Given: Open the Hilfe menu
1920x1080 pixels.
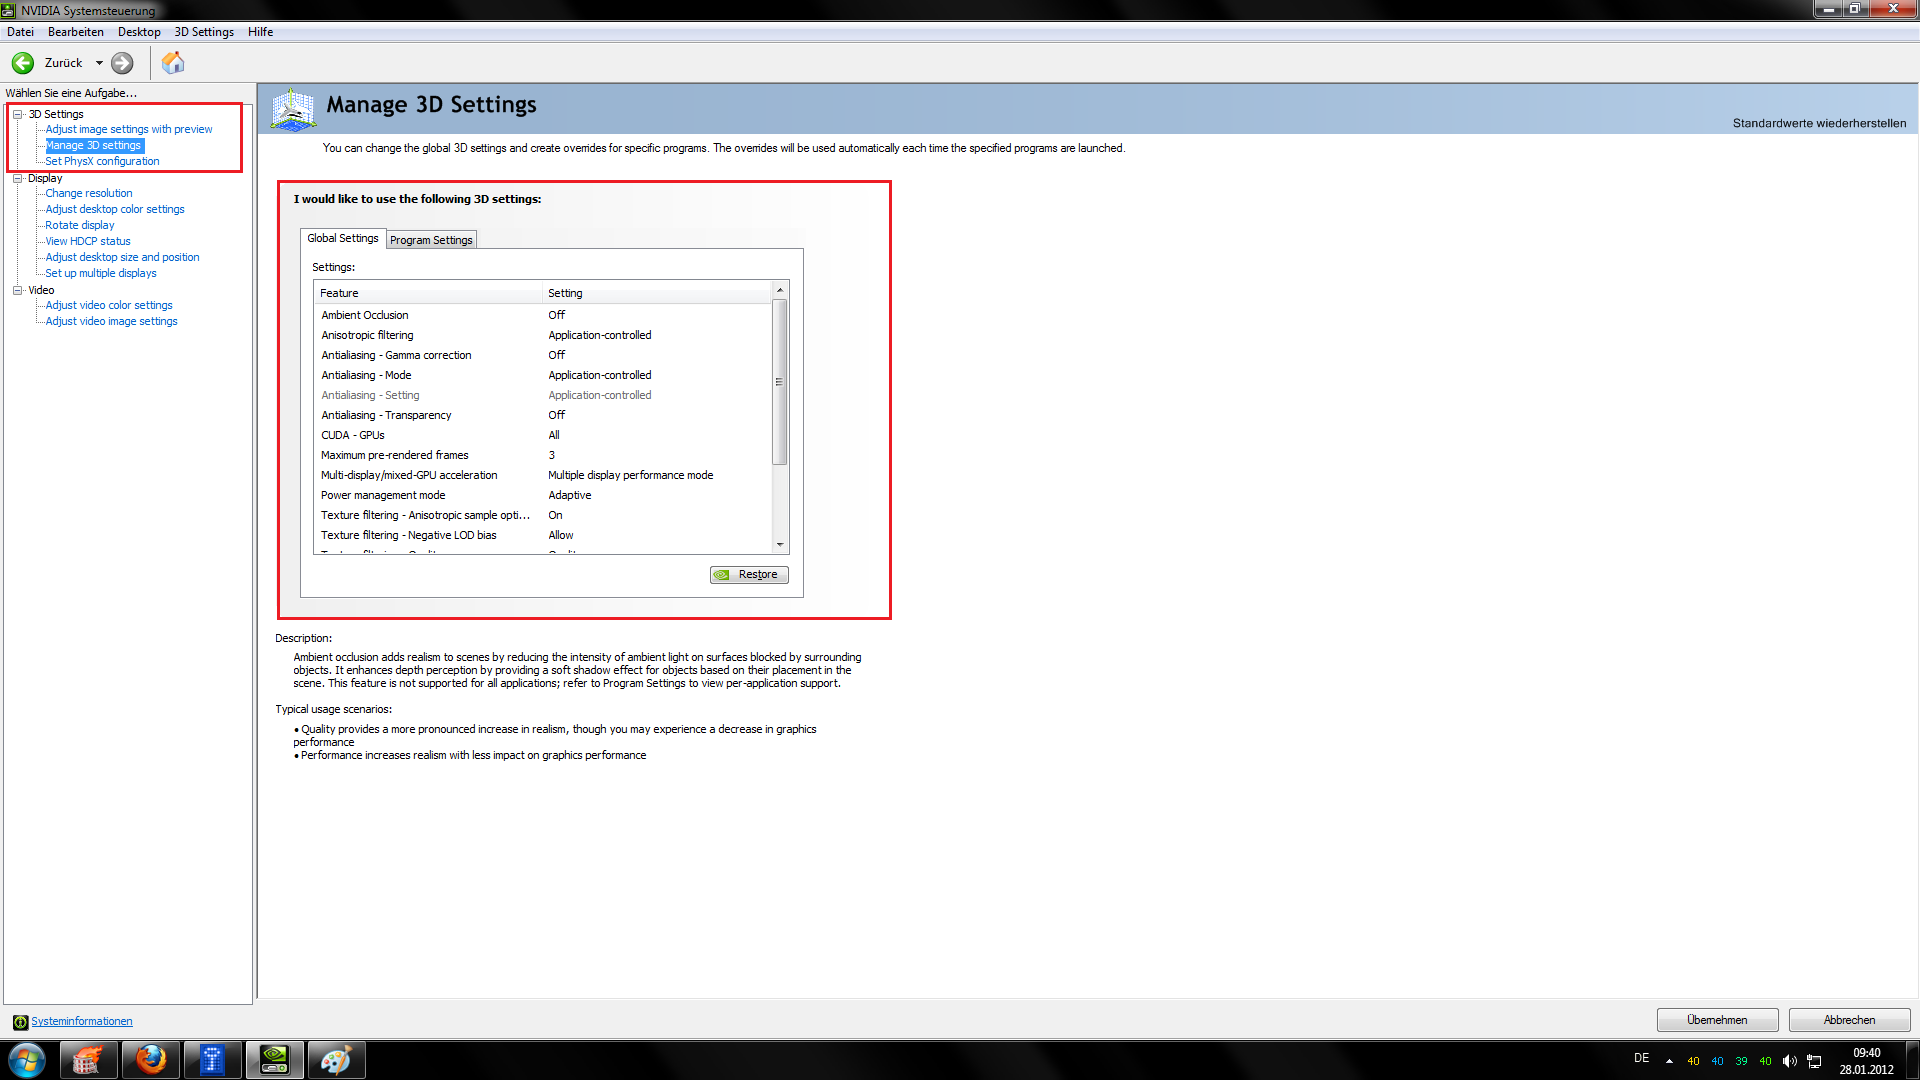Looking at the screenshot, I should (x=260, y=32).
